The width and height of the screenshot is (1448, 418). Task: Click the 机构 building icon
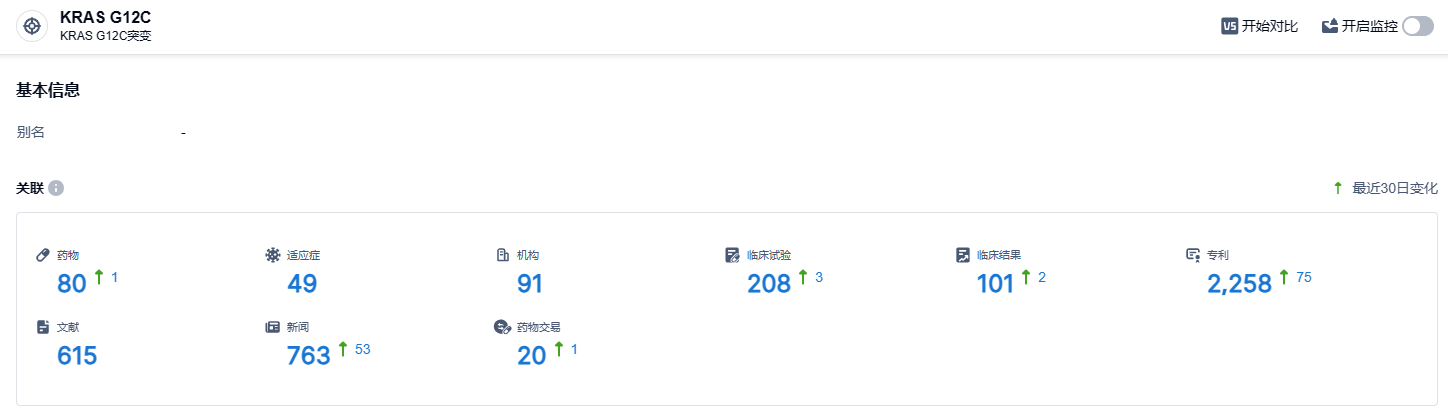tap(503, 255)
